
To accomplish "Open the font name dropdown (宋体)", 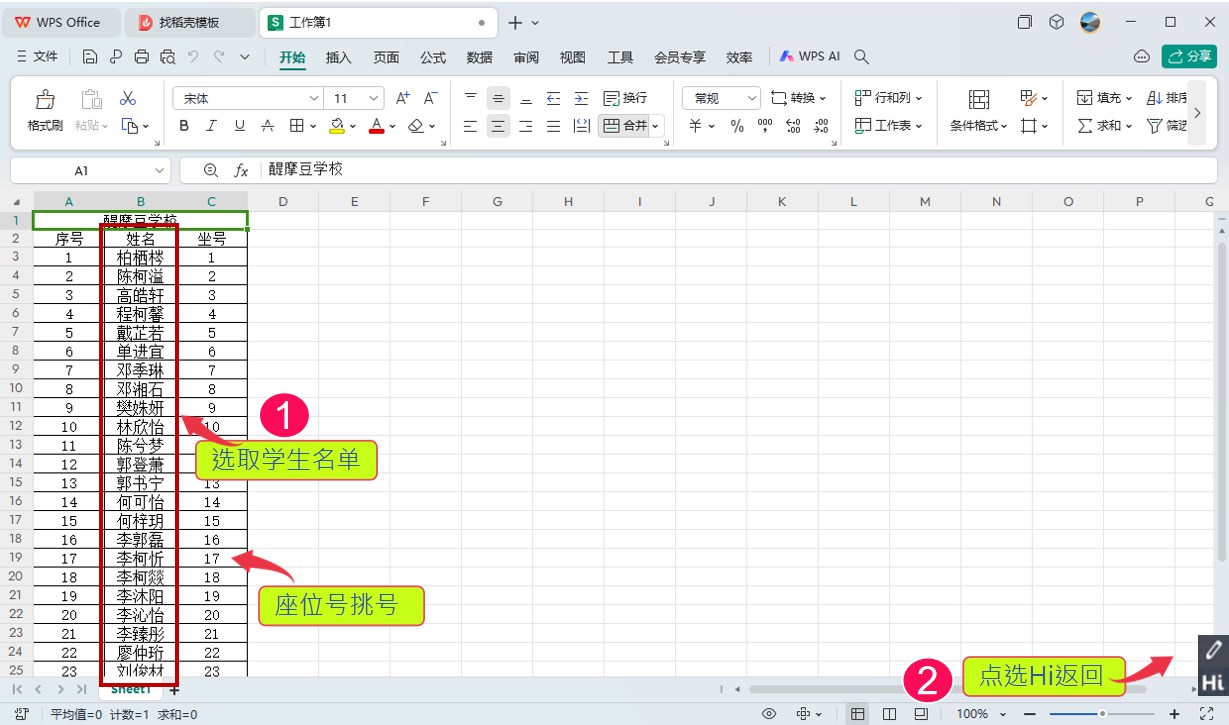I will (314, 98).
